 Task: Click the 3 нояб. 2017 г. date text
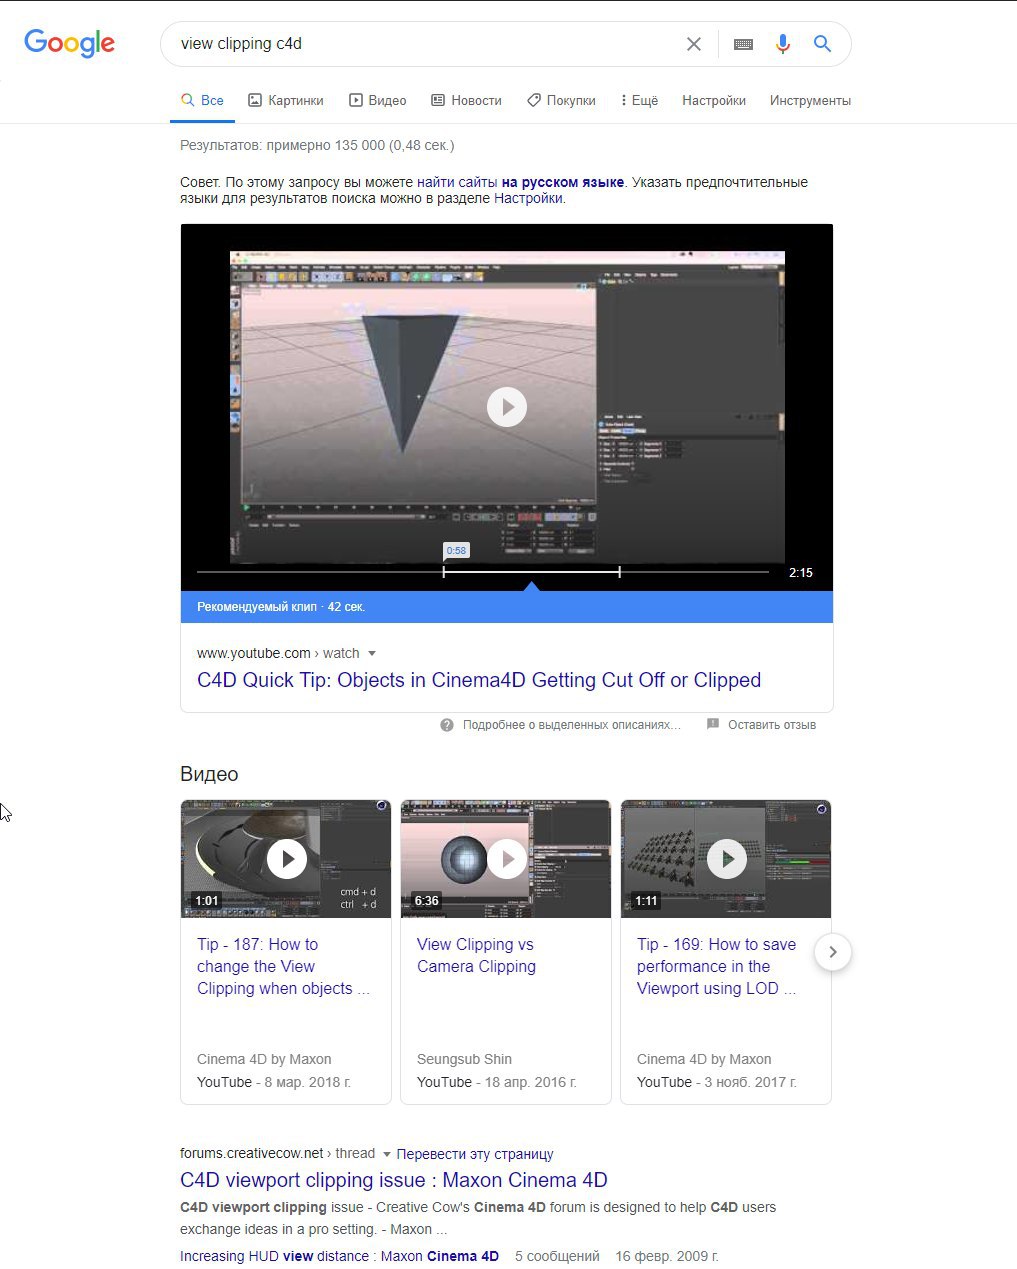[x=750, y=1082]
